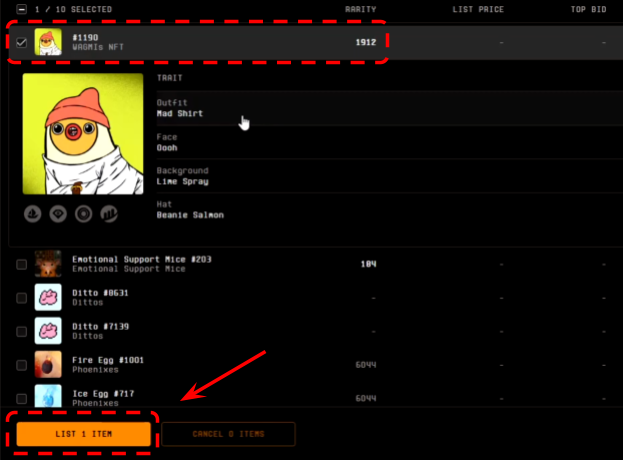Image resolution: width=623 pixels, height=460 pixels.
Task: Check the Ice Egg #717 checkbox
Action: tap(21, 398)
